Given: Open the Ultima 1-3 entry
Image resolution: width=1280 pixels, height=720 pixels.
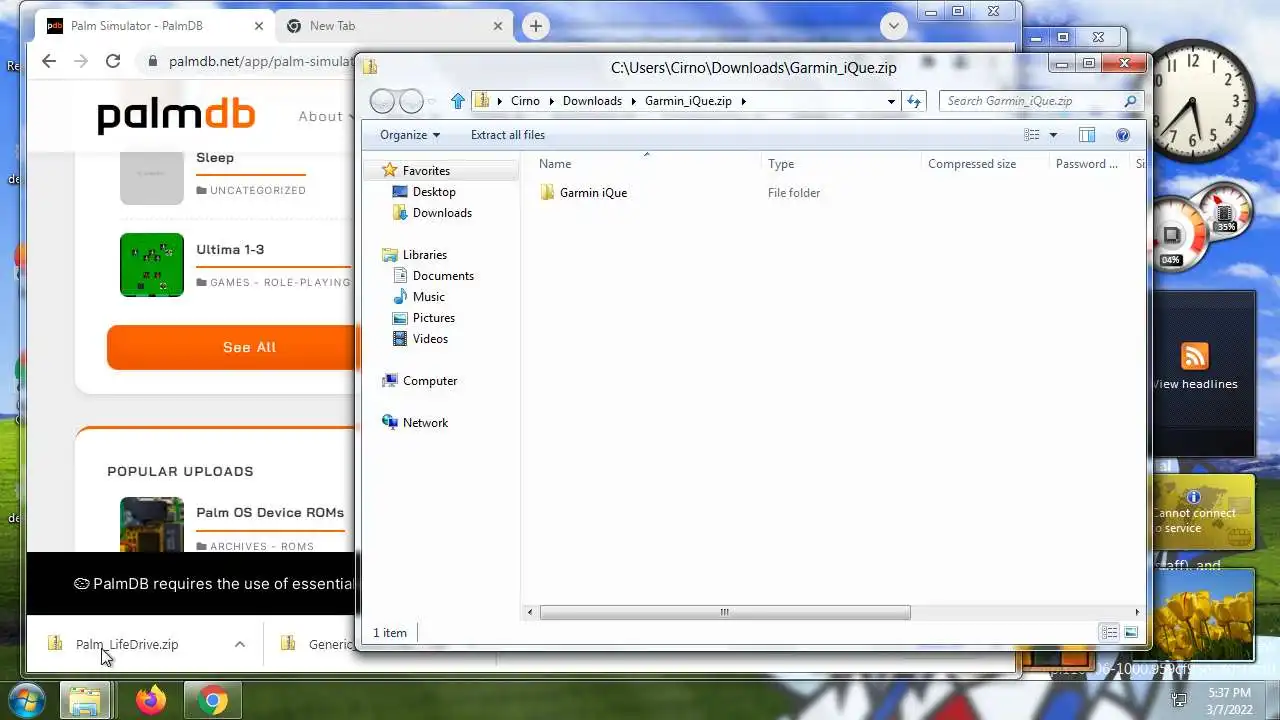Looking at the screenshot, I should 230,249.
